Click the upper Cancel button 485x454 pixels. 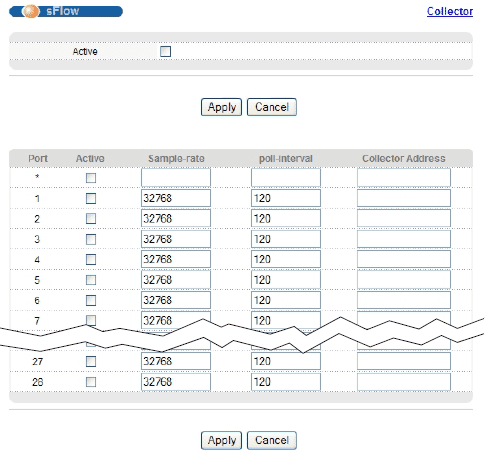pyautogui.click(x=272, y=107)
